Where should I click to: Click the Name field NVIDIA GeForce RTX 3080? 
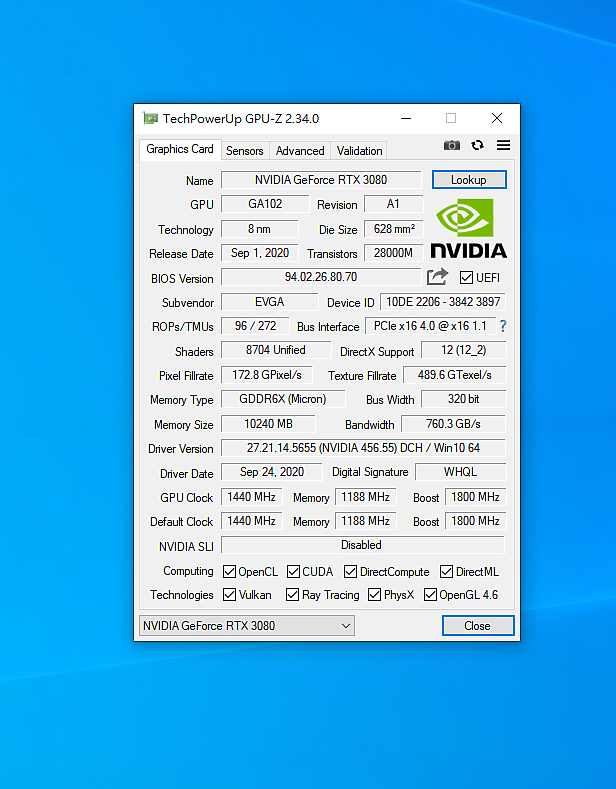coord(321,180)
